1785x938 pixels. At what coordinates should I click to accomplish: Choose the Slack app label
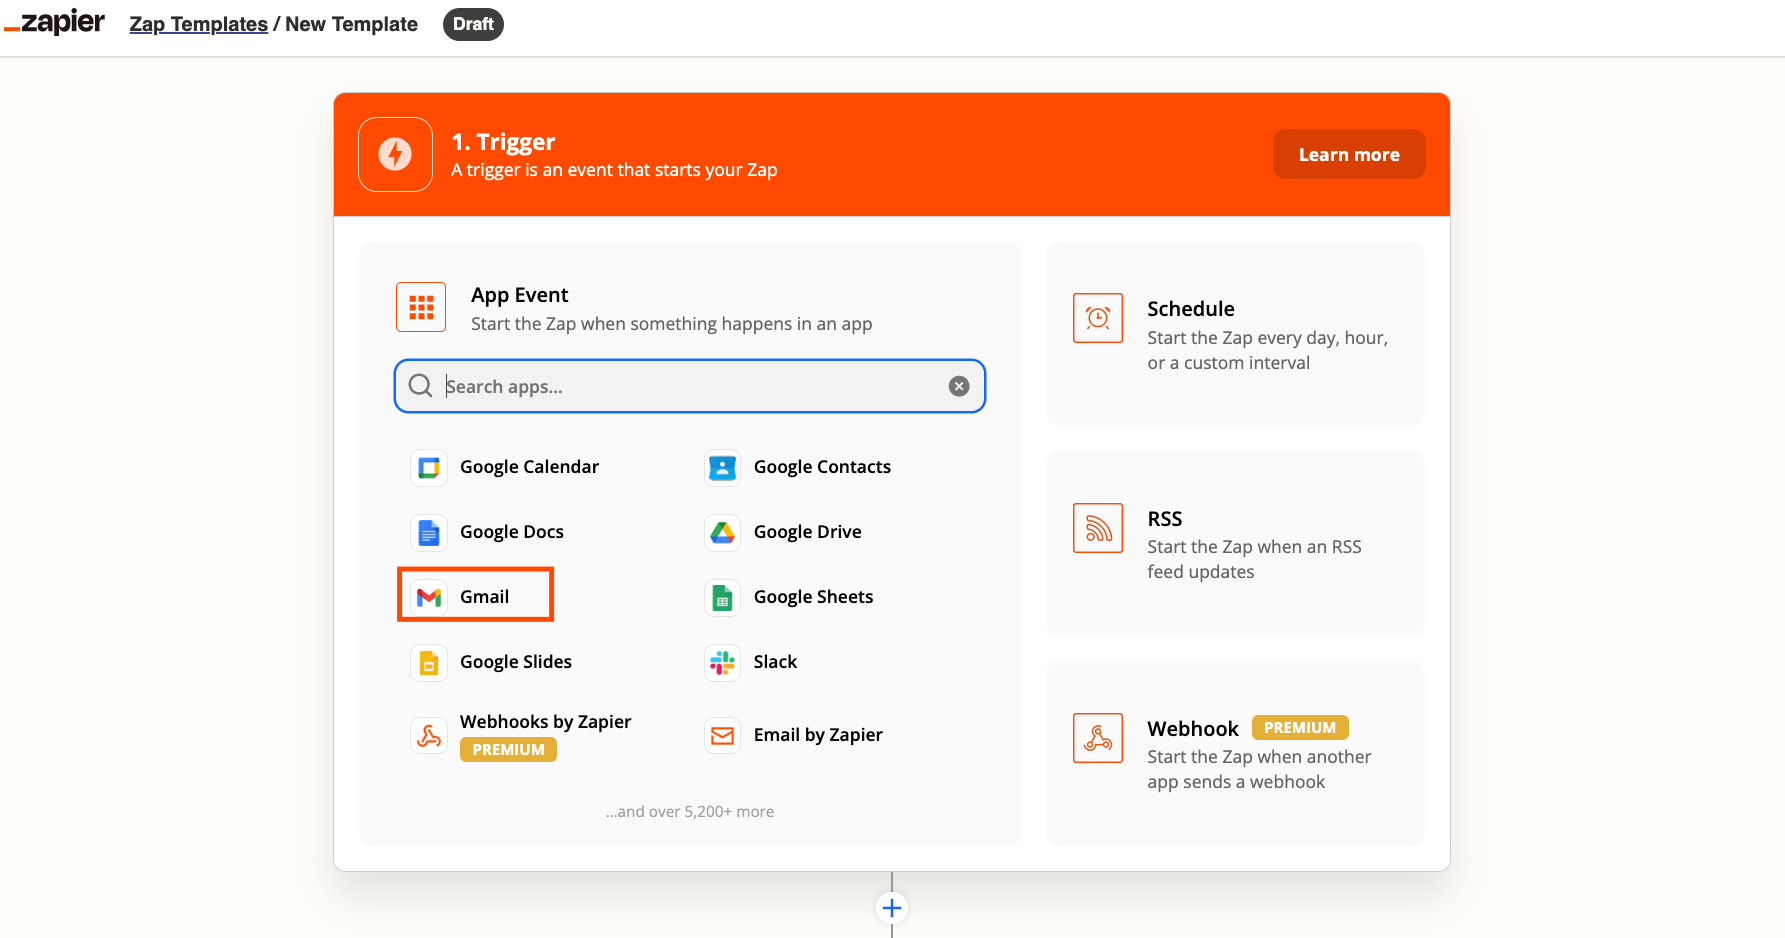tap(775, 662)
